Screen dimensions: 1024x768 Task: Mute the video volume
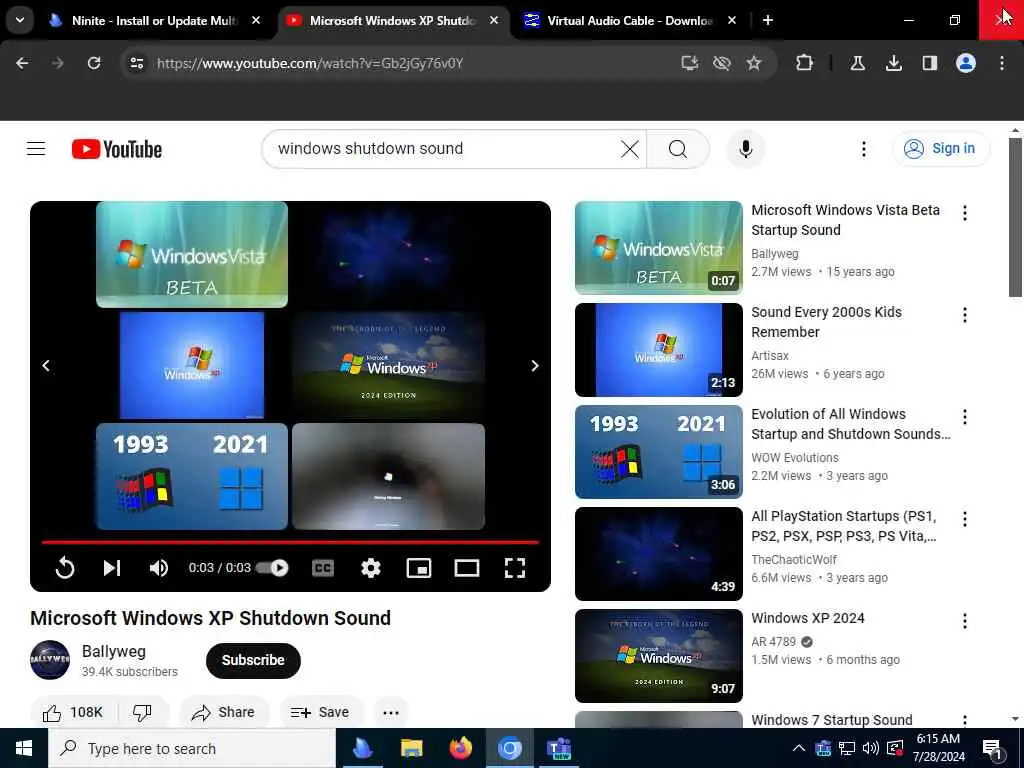(x=159, y=568)
